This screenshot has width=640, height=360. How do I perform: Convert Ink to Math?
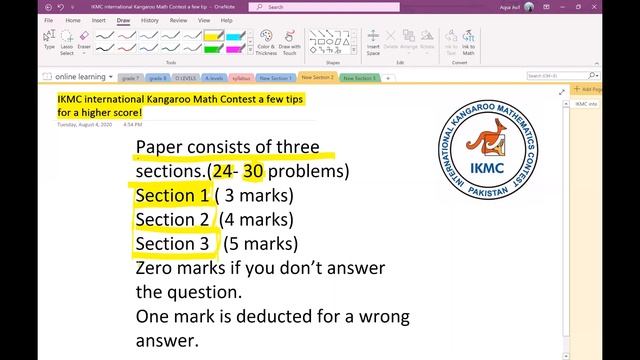(x=469, y=42)
